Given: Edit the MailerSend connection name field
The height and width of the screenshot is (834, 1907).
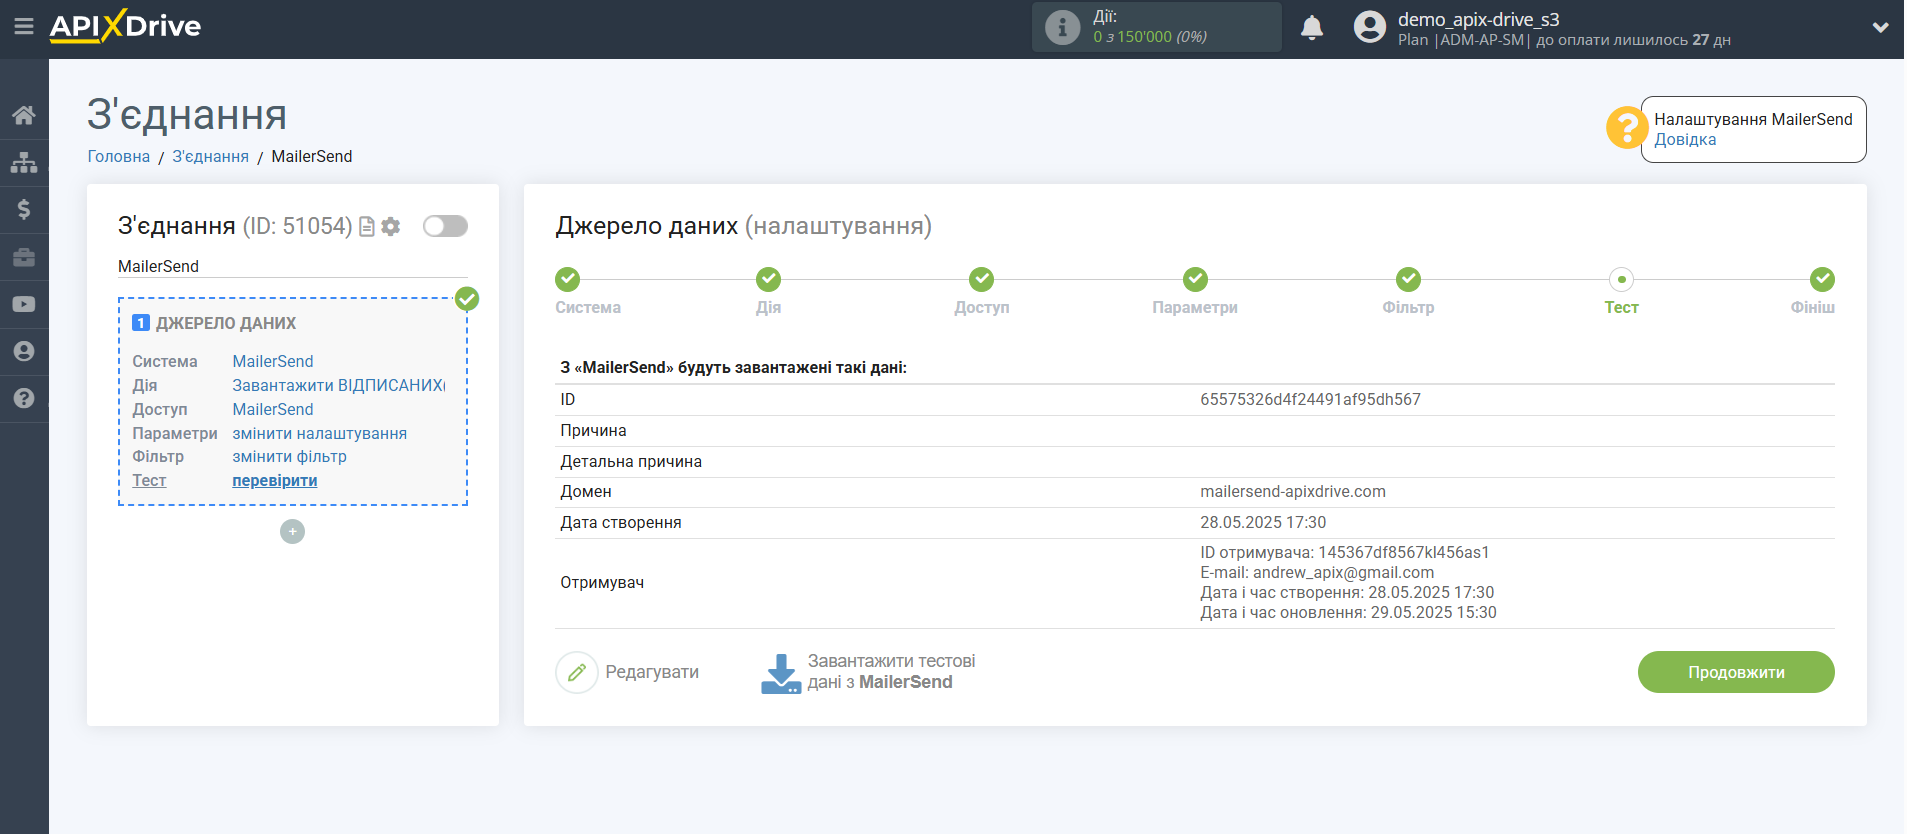Looking at the screenshot, I should 293,266.
